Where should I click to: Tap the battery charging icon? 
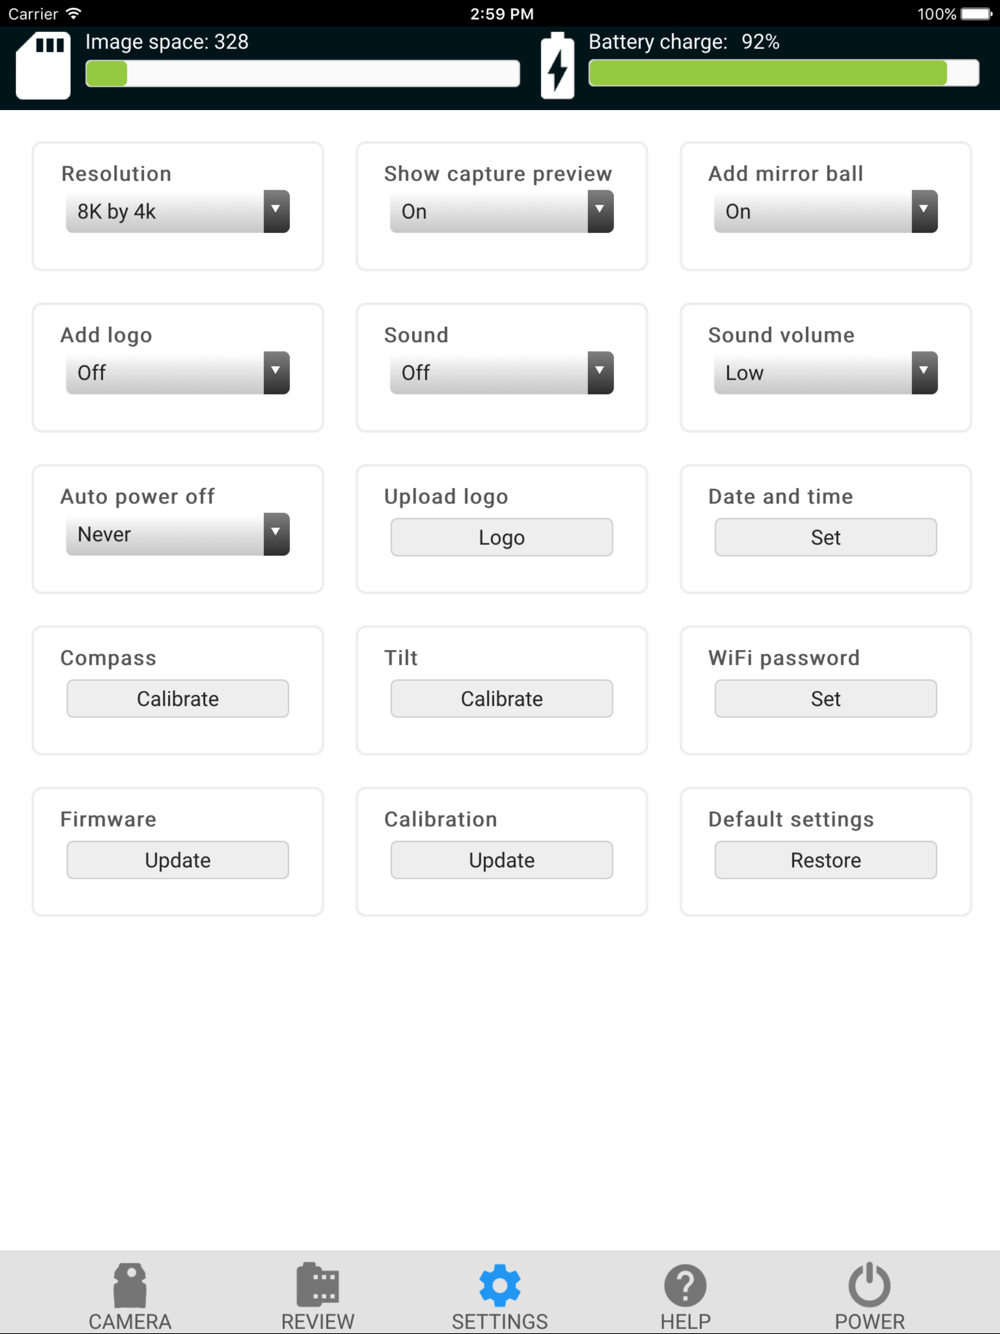pyautogui.click(x=557, y=66)
